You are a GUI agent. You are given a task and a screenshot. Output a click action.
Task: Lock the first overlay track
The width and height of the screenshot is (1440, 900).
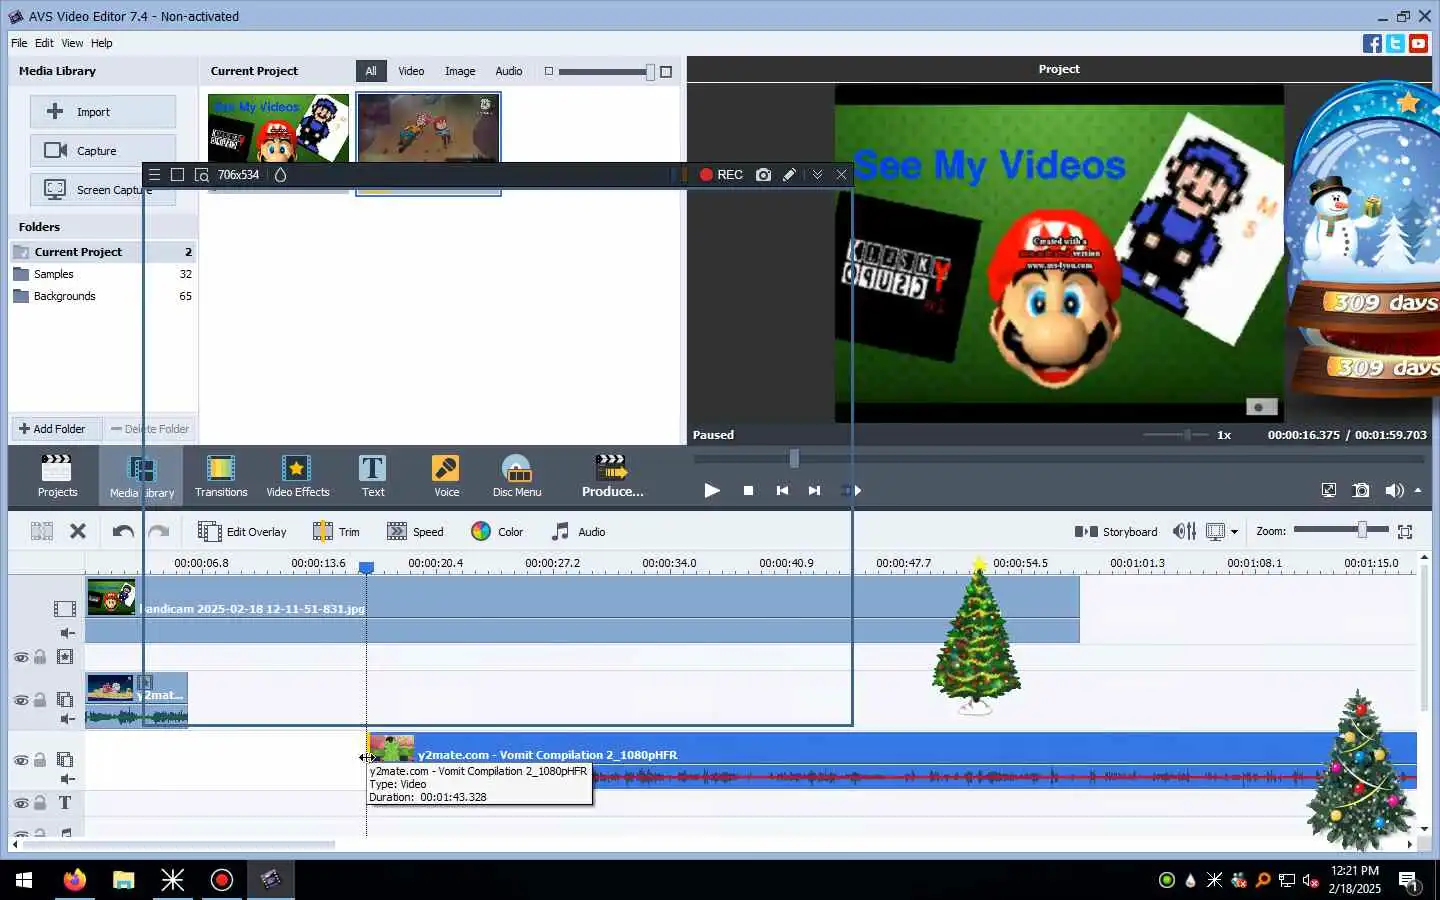40,700
